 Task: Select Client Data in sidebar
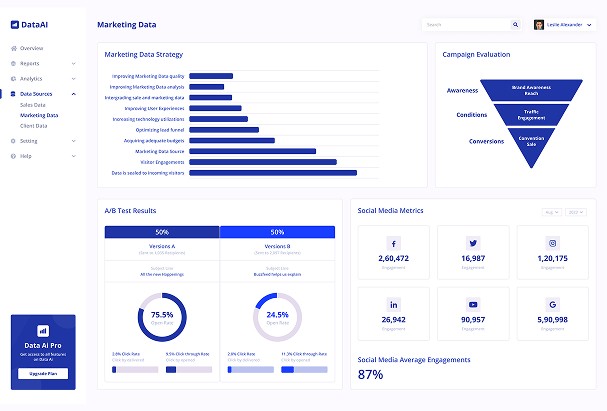point(34,126)
